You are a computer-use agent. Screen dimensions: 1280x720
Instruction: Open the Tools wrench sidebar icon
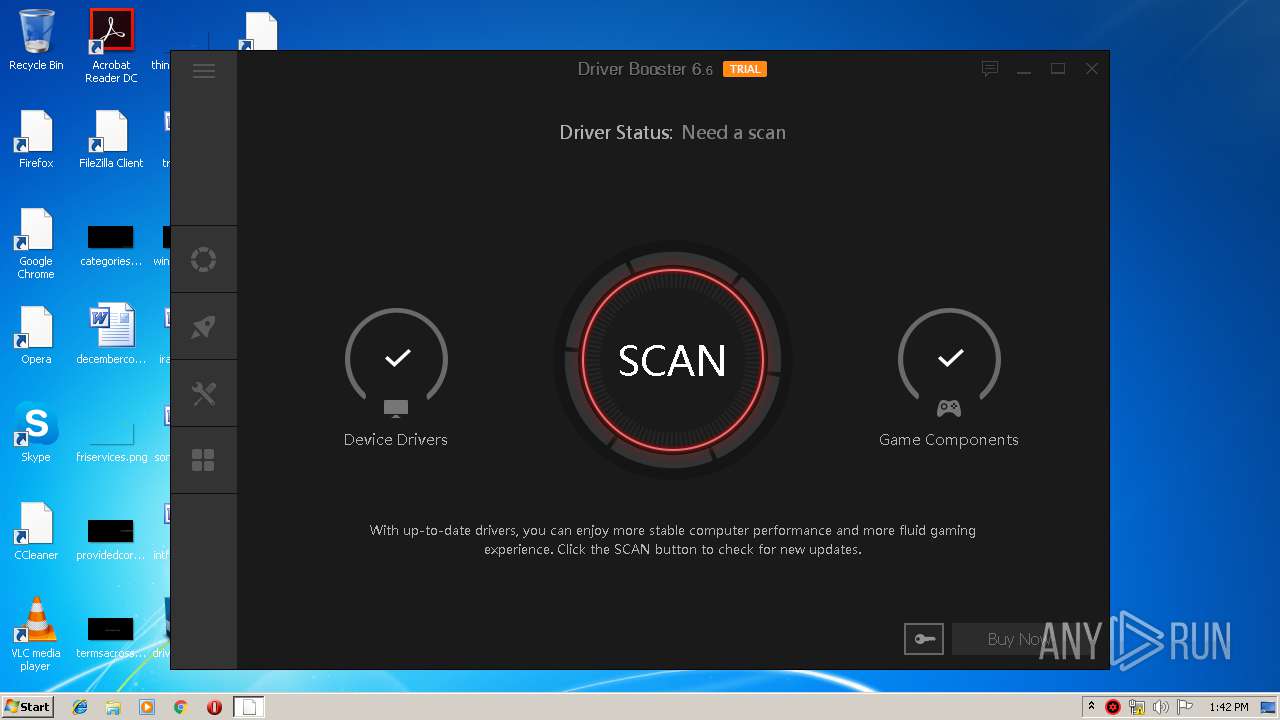(203, 394)
